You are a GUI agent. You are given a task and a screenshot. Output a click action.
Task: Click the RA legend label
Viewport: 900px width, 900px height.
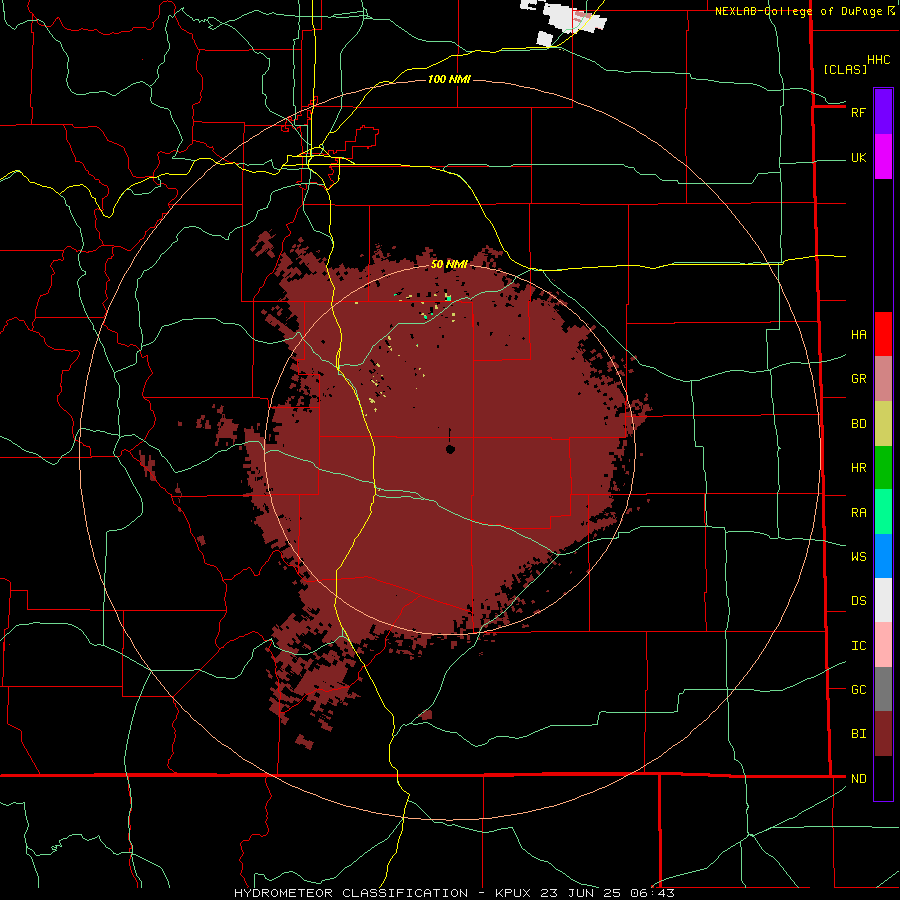tap(858, 513)
